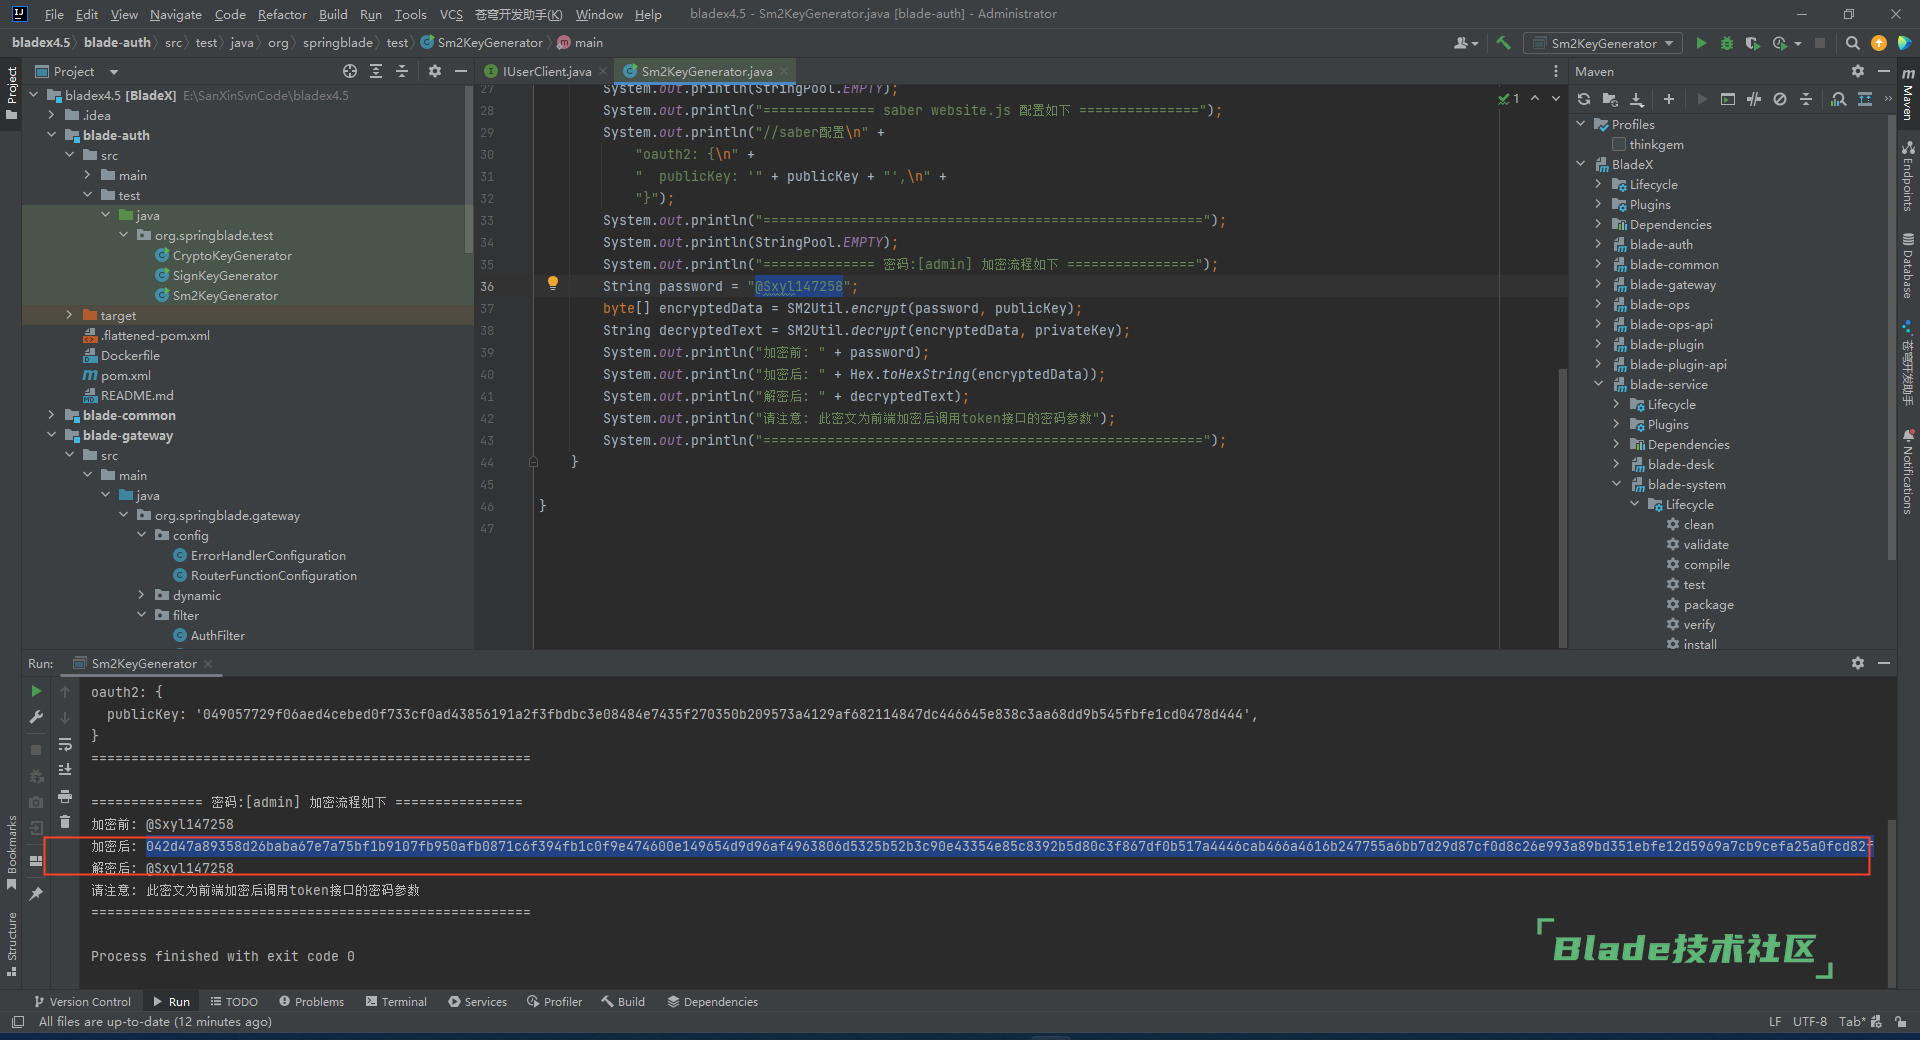1920x1040 pixels.
Task: Expand the dynamic folder in project tree
Action: 141,595
